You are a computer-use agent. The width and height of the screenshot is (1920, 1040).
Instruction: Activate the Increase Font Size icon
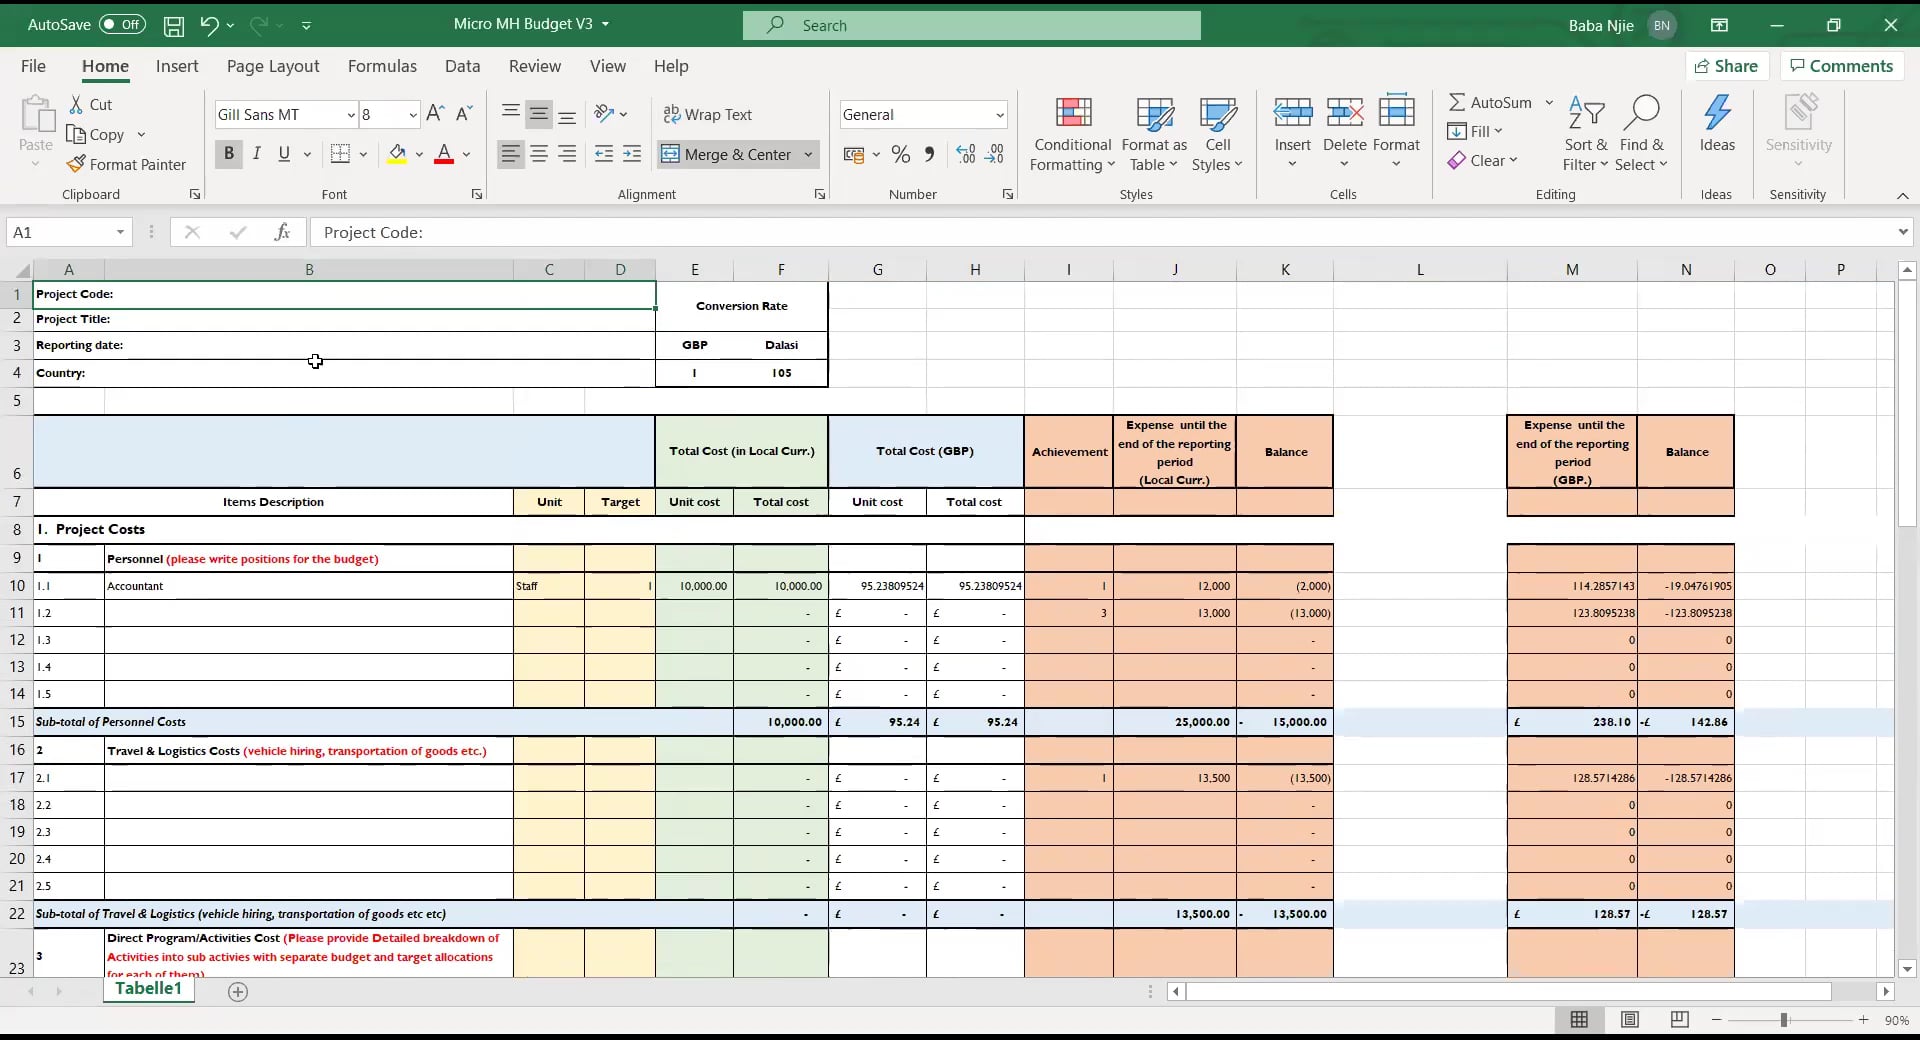pyautogui.click(x=435, y=113)
